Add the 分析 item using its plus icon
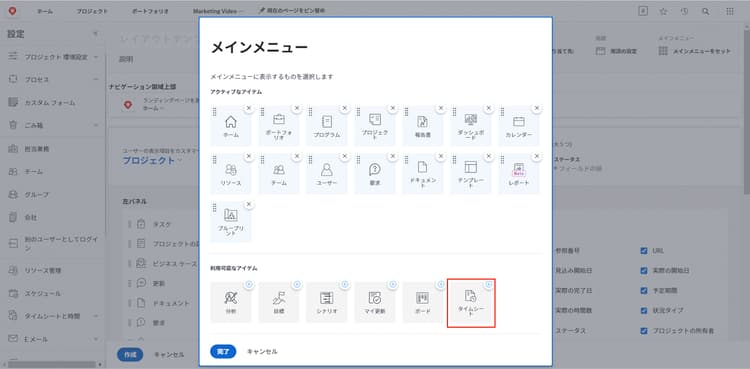750x369 pixels. [x=249, y=285]
